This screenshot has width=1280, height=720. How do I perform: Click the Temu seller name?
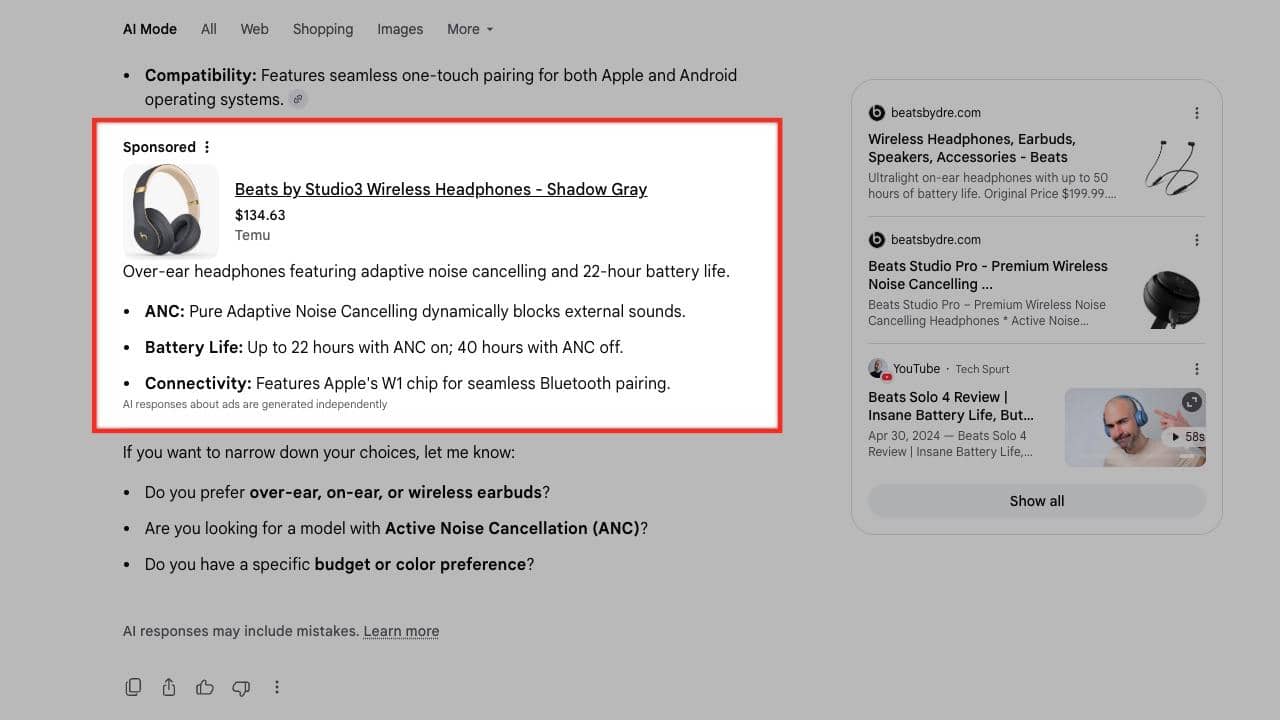point(253,235)
